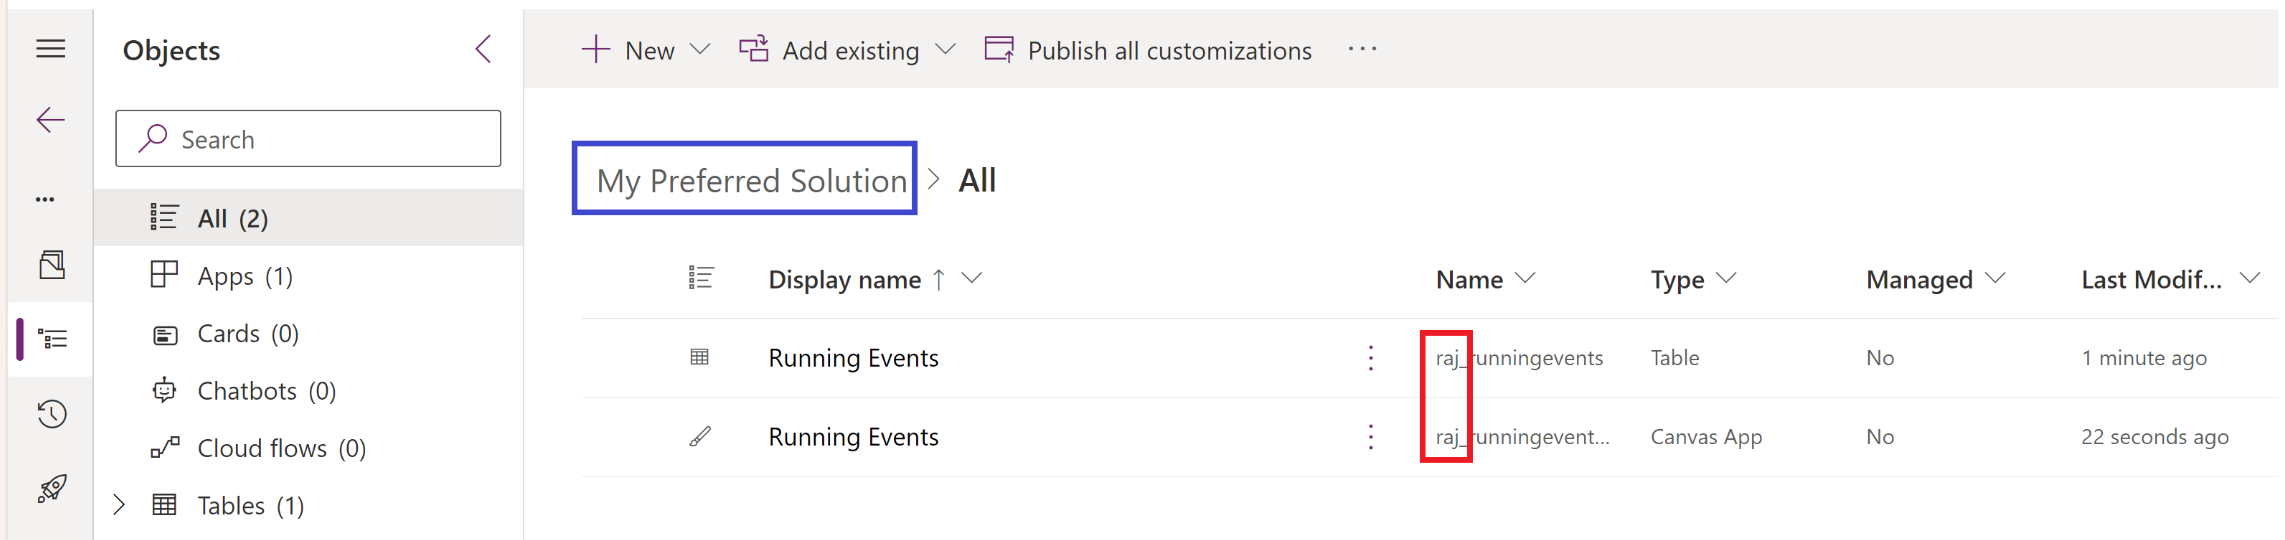Click in the Objects search box
The image size is (2285, 540).
click(x=308, y=139)
